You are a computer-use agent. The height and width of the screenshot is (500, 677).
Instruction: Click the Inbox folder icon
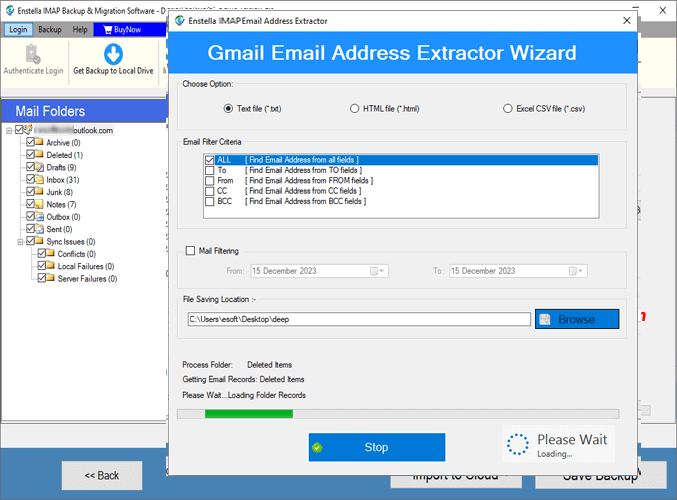(39, 179)
